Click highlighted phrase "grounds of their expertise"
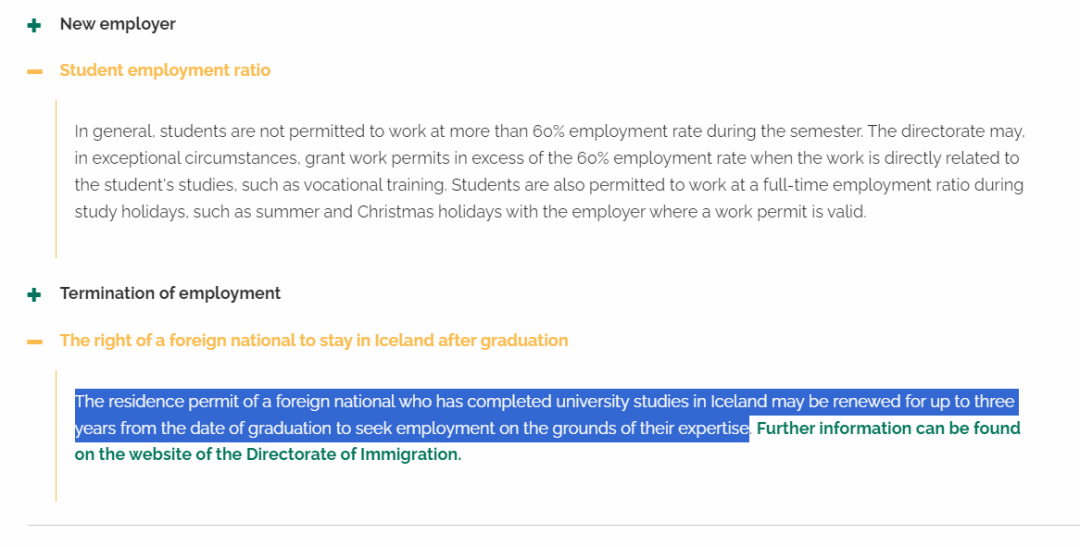The image size is (1080, 547). coord(654,429)
